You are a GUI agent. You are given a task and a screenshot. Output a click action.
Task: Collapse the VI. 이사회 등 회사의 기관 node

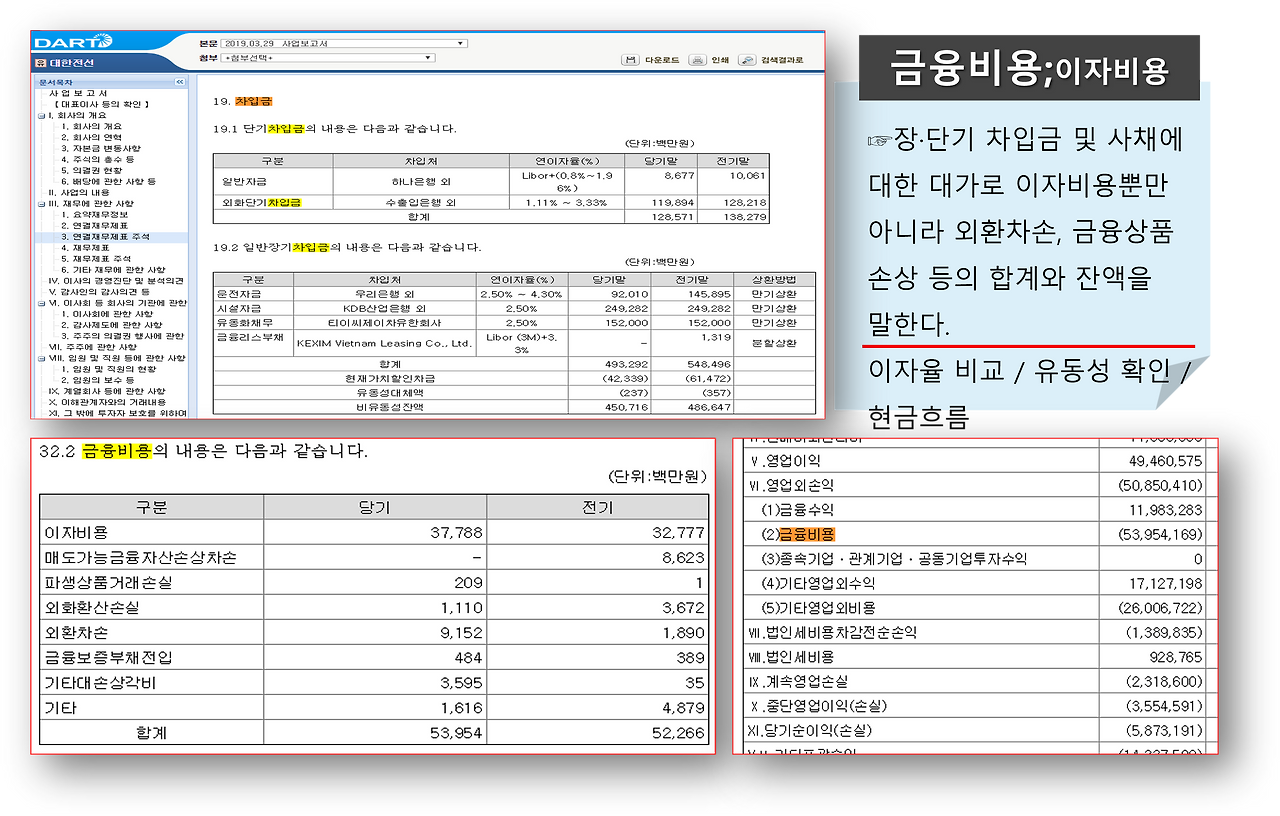point(41,303)
